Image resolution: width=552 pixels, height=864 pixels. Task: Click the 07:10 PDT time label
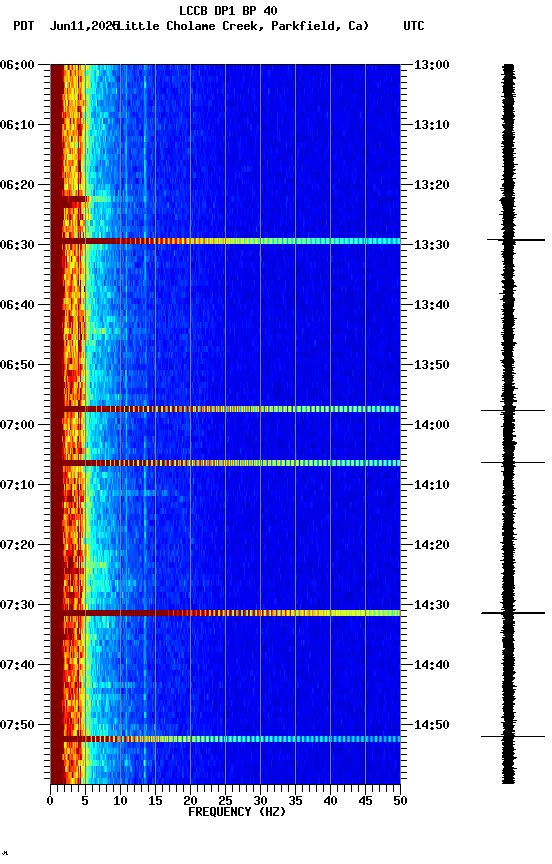[x=17, y=485]
